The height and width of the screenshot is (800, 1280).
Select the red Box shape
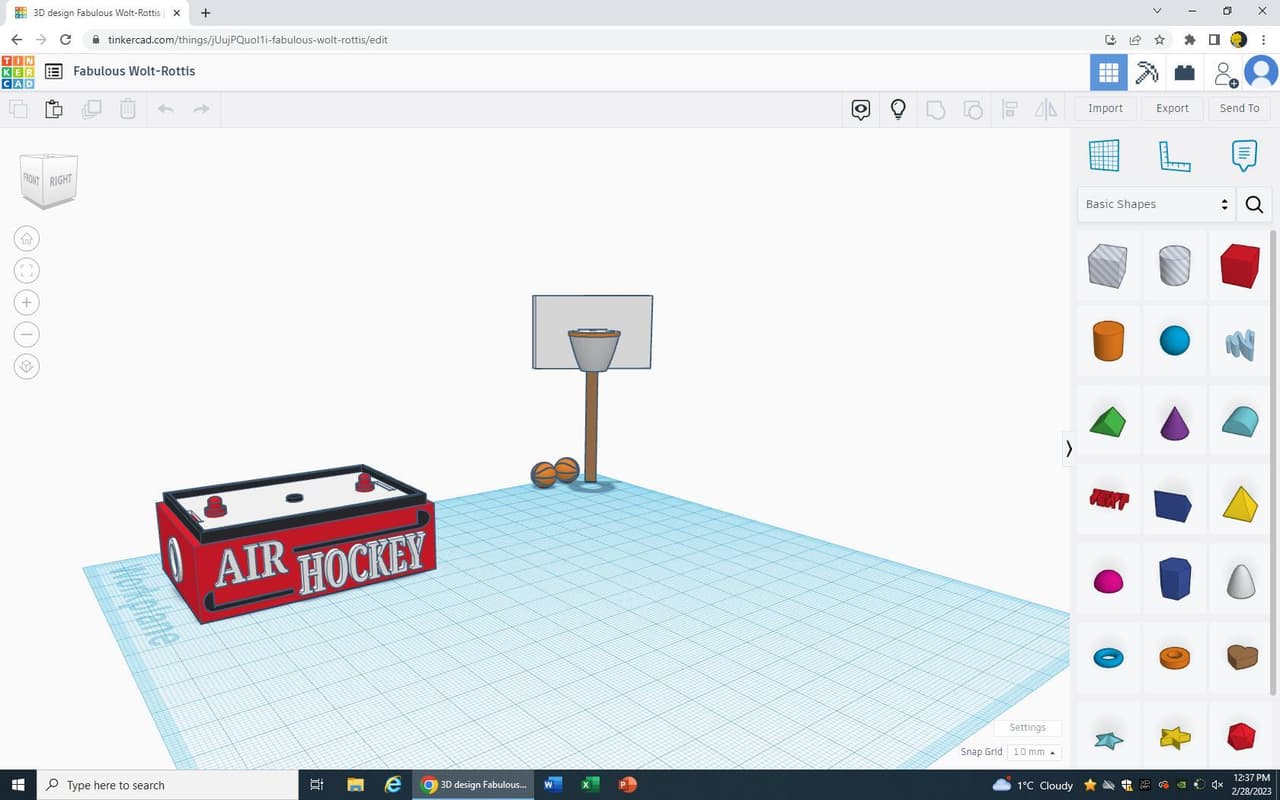point(1240,265)
